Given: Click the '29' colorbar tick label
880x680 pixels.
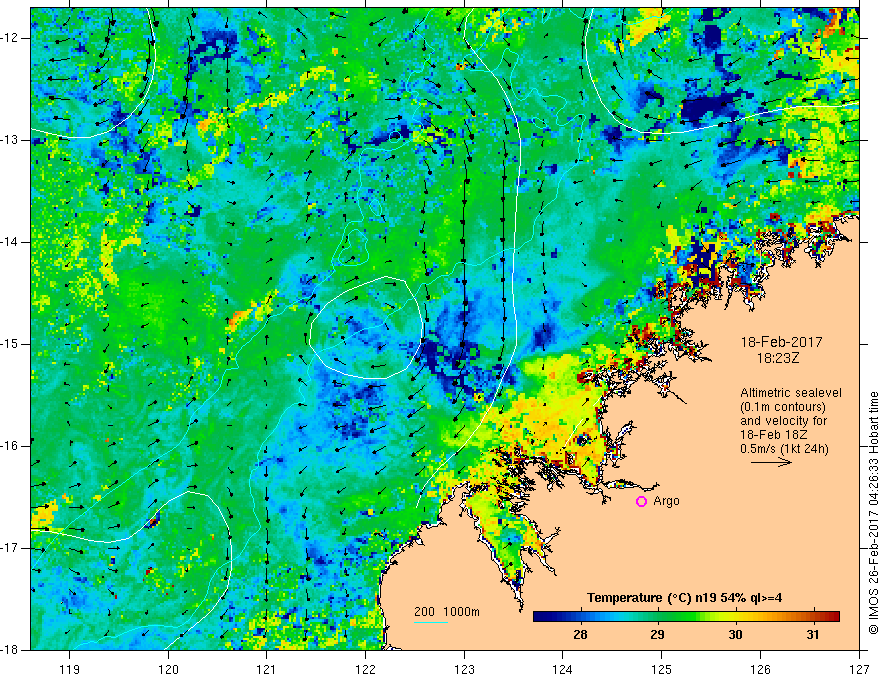Looking at the screenshot, I should coord(657,635).
